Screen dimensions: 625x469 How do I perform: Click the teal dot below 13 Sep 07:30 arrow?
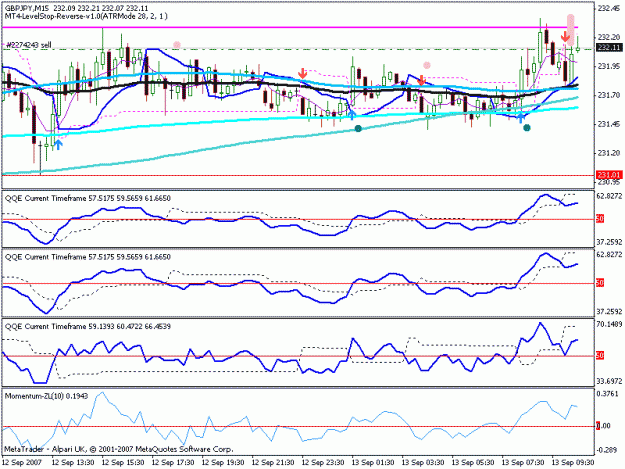527,128
